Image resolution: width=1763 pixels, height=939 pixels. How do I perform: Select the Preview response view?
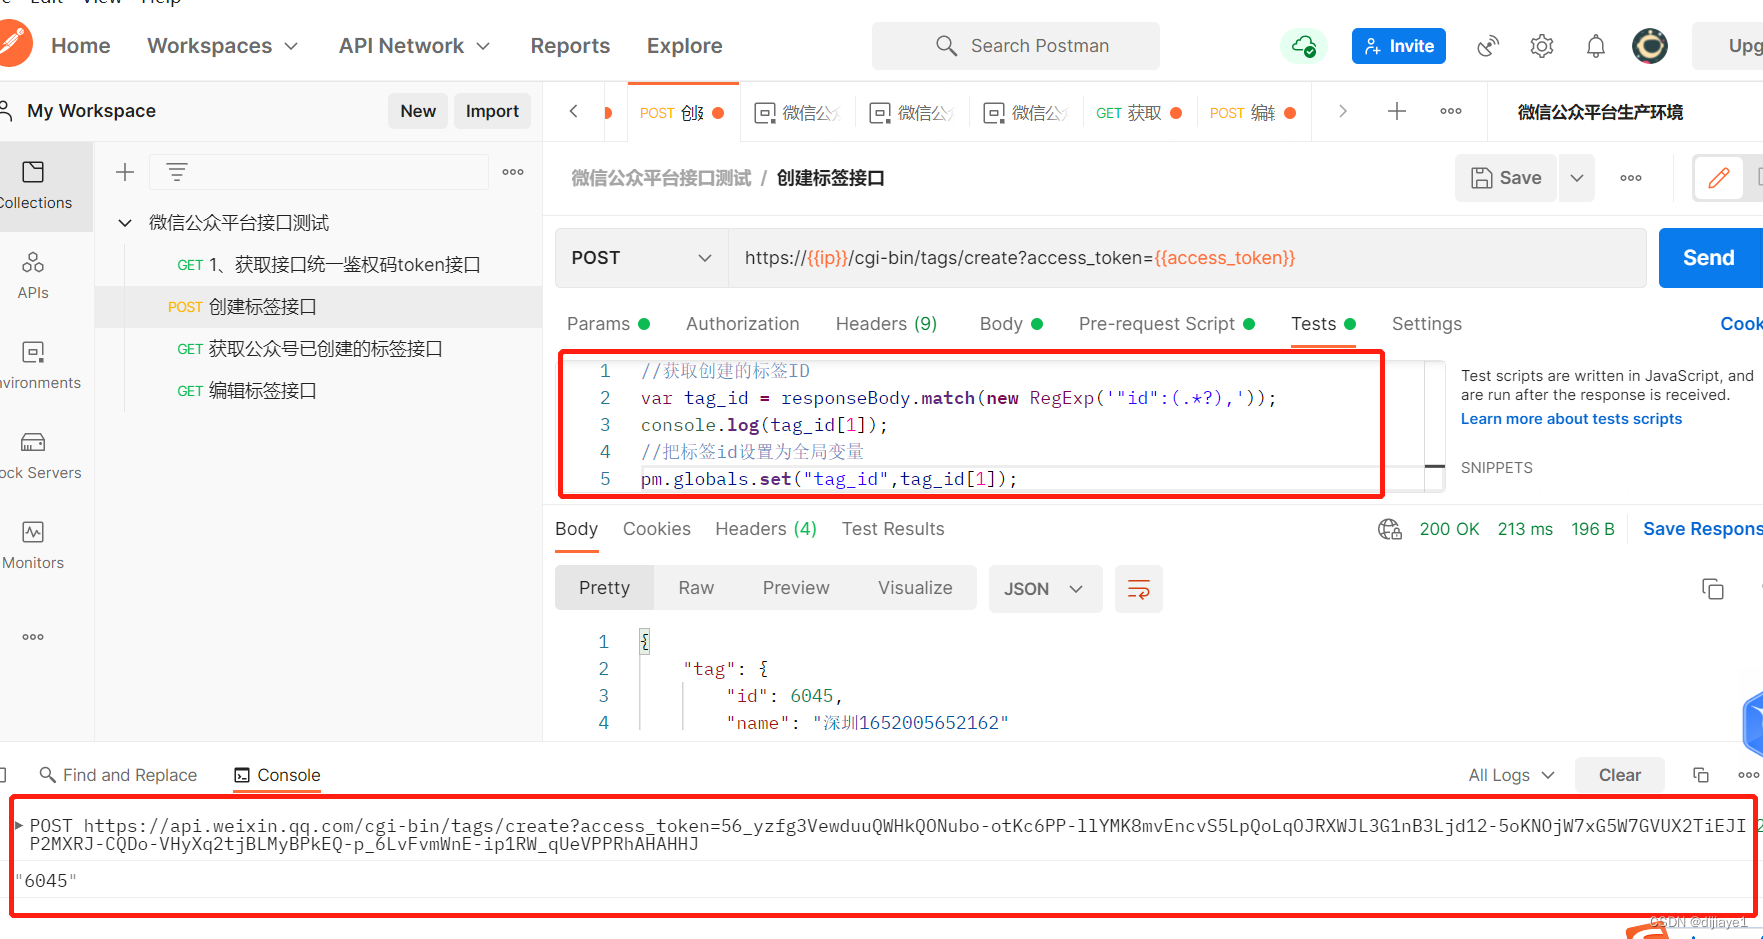click(x=796, y=588)
